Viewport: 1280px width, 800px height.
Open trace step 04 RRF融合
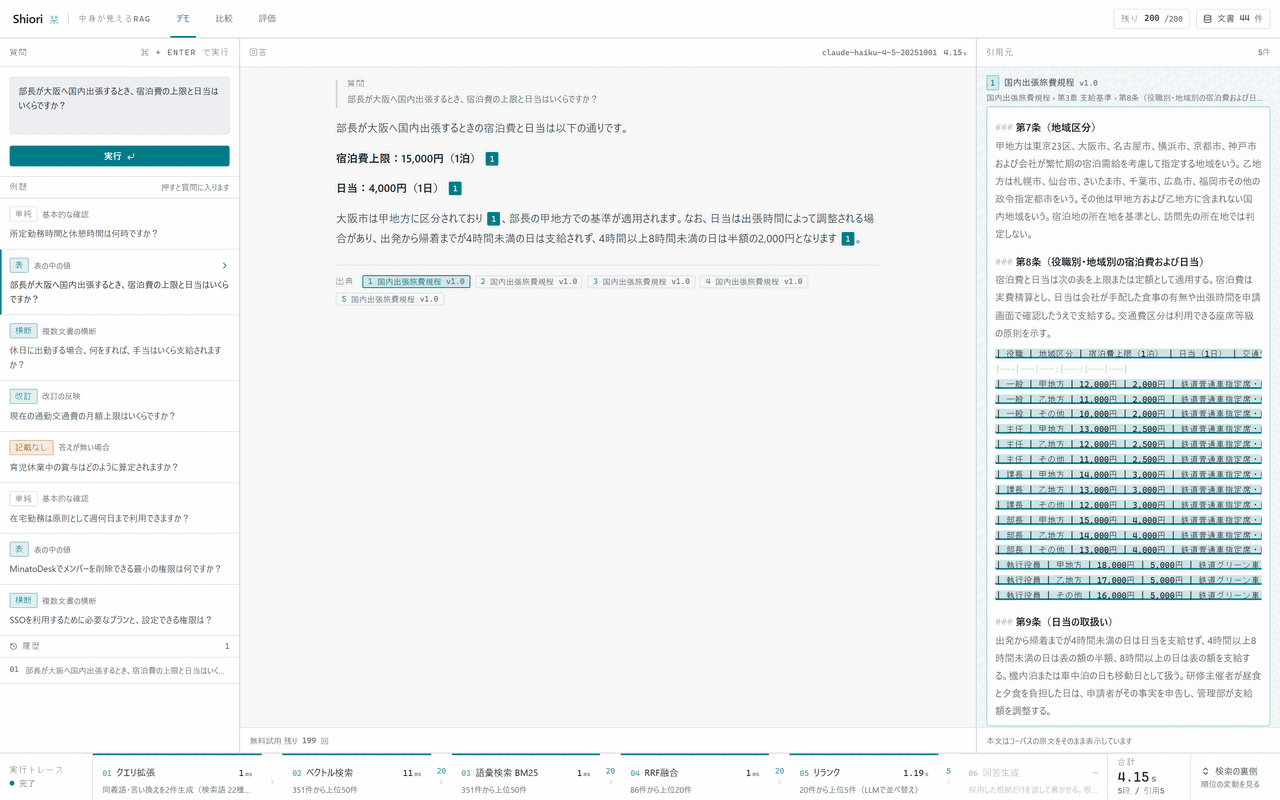(695, 777)
